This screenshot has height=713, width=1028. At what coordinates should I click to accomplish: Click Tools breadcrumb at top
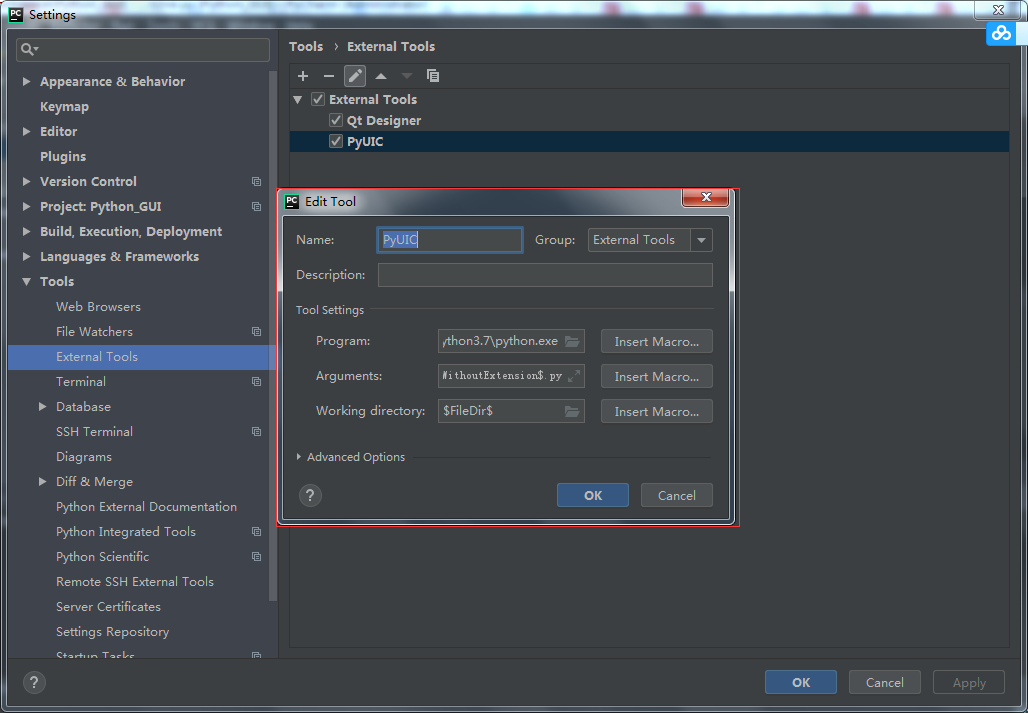(x=306, y=47)
